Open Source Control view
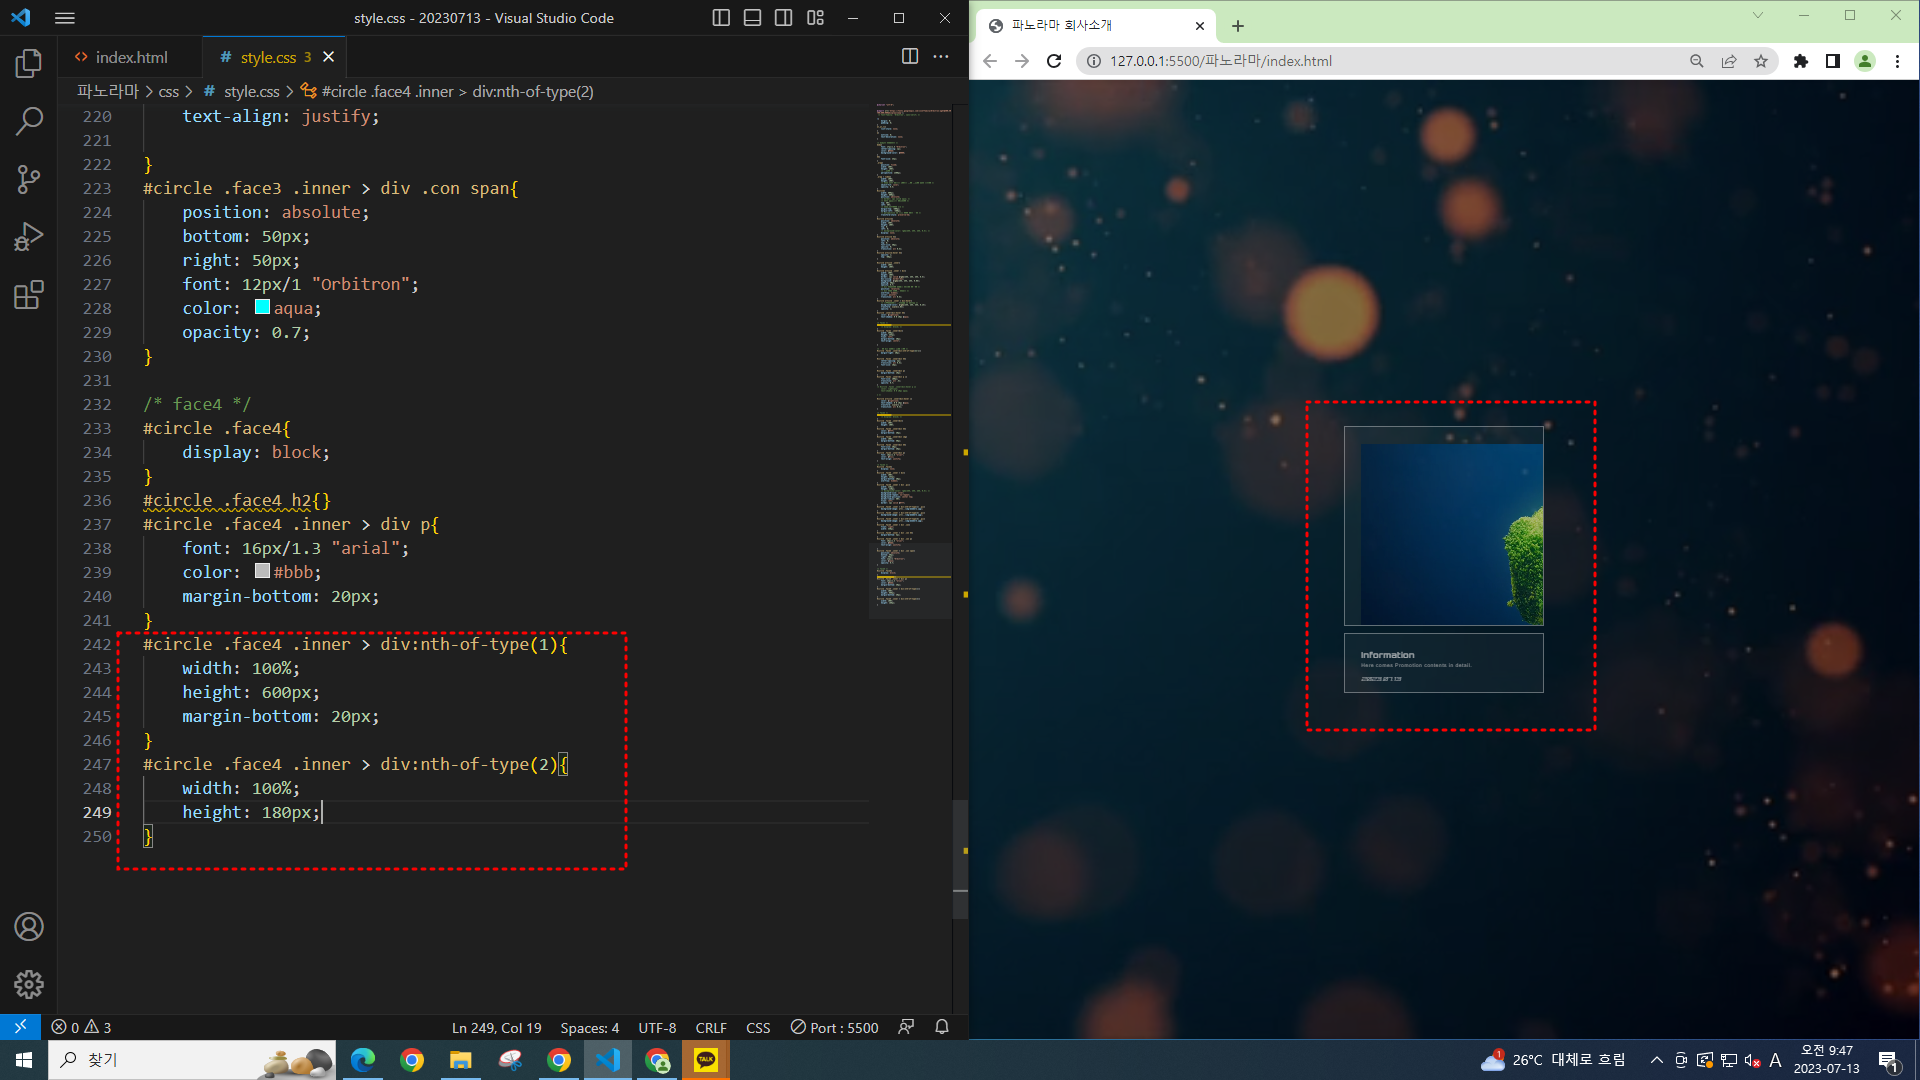 coord(29,180)
